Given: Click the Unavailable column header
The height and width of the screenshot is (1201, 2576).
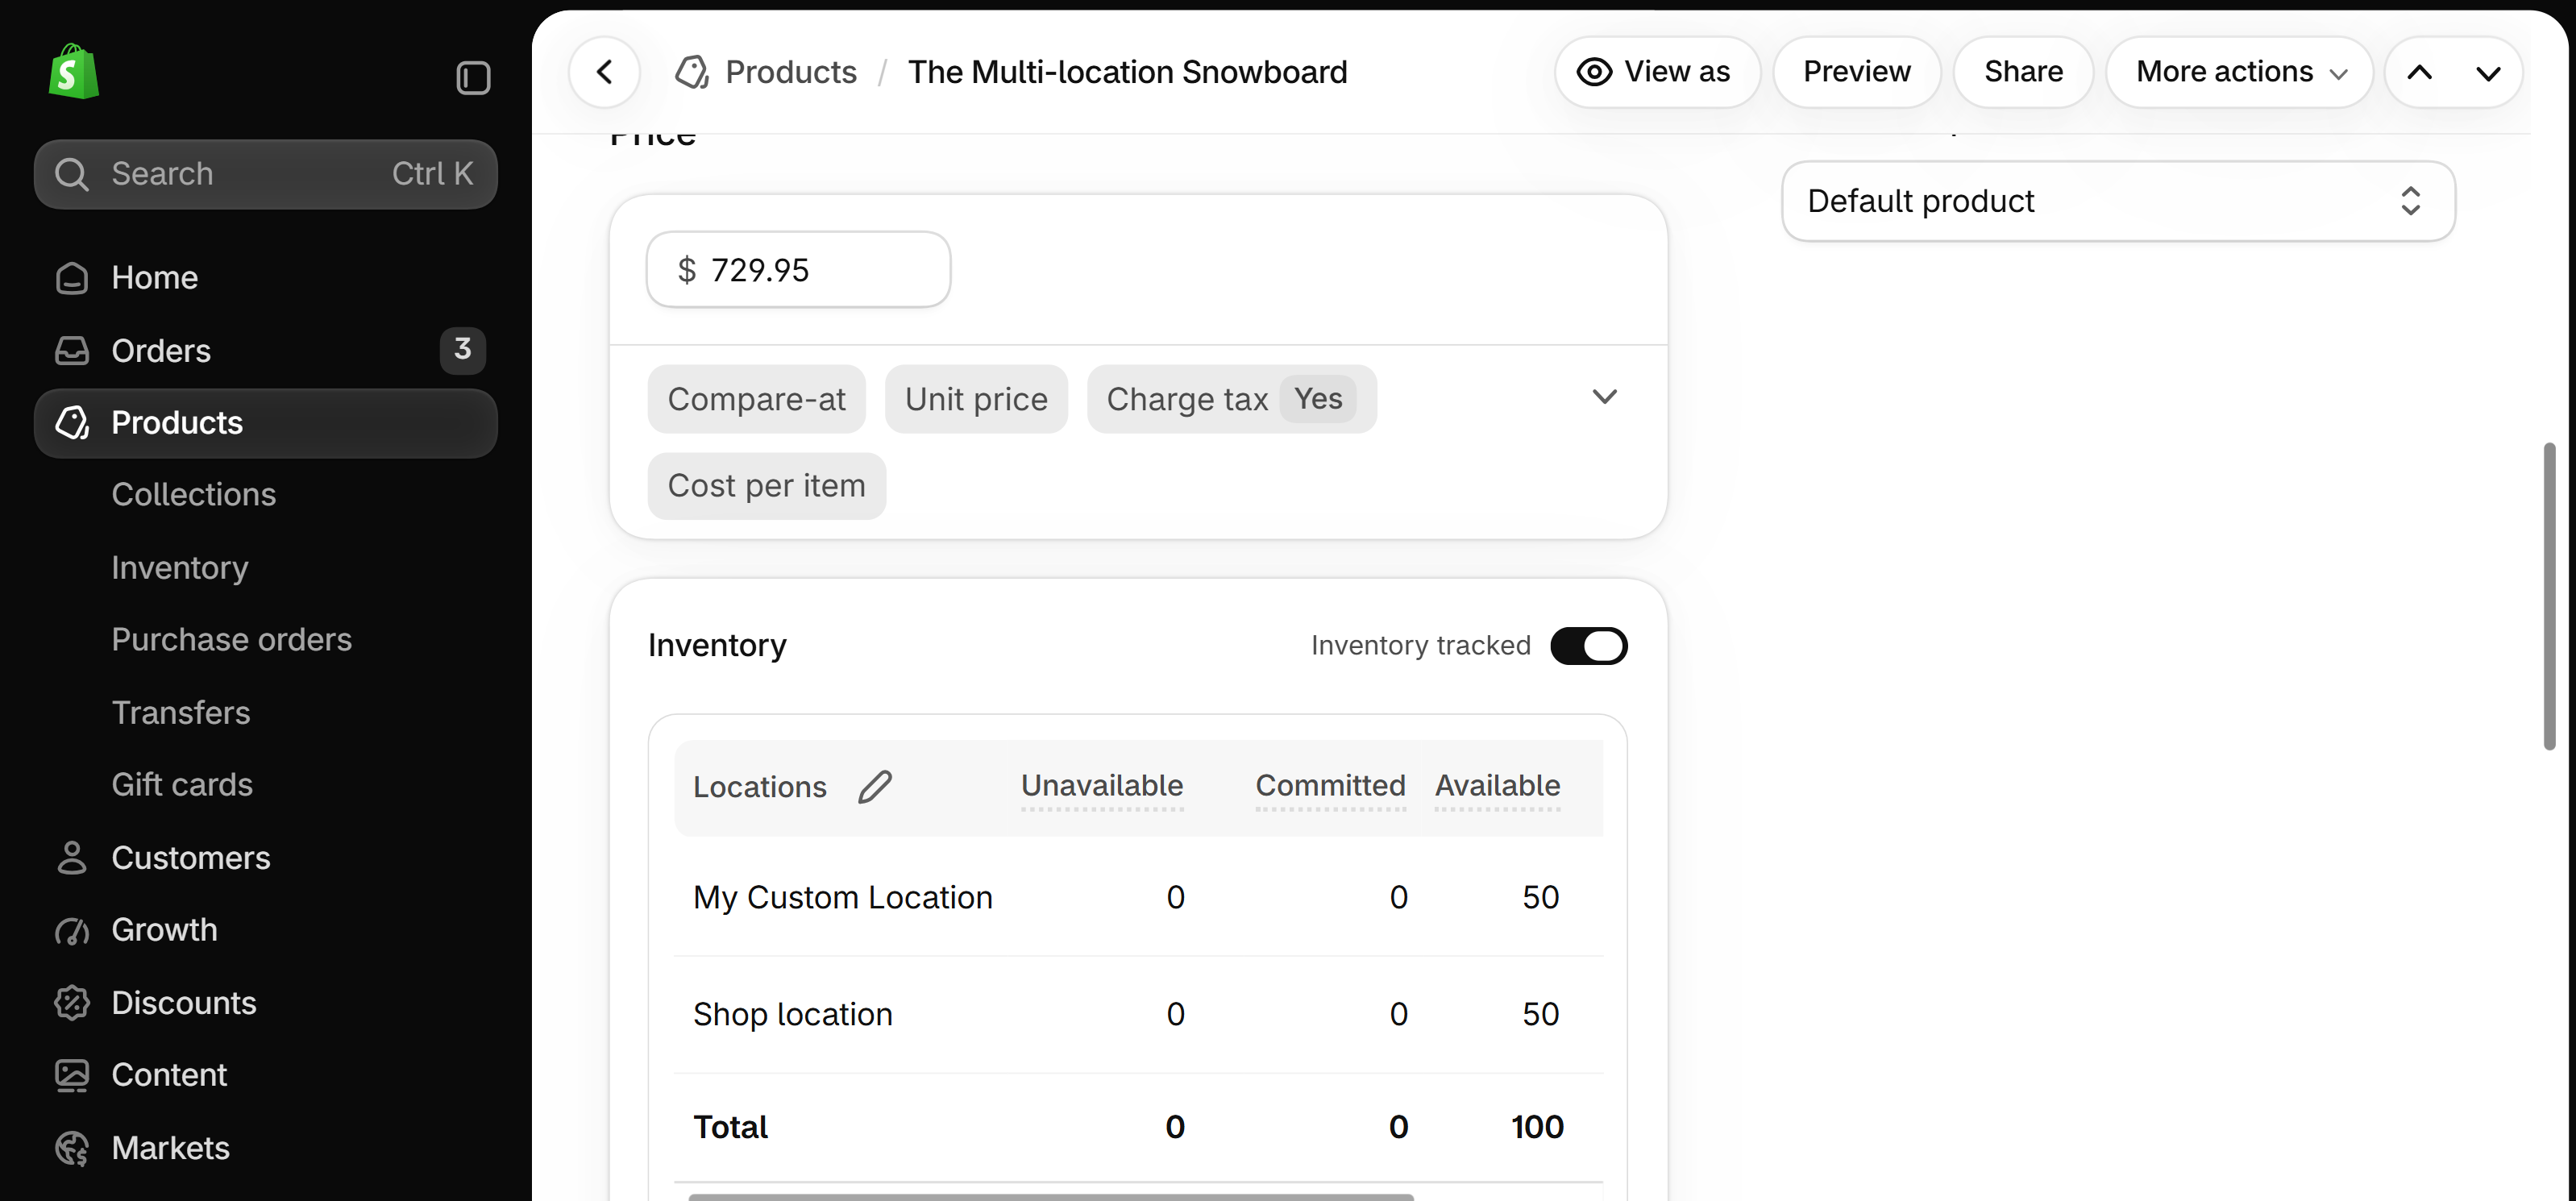Looking at the screenshot, I should click(x=1102, y=786).
